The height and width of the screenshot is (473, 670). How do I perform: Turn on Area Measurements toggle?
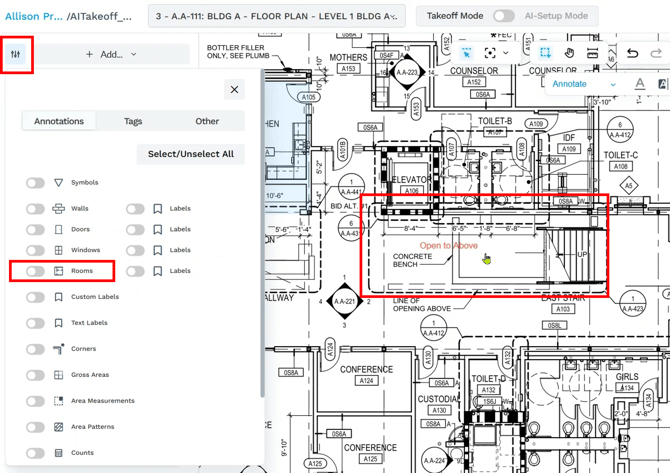35,401
